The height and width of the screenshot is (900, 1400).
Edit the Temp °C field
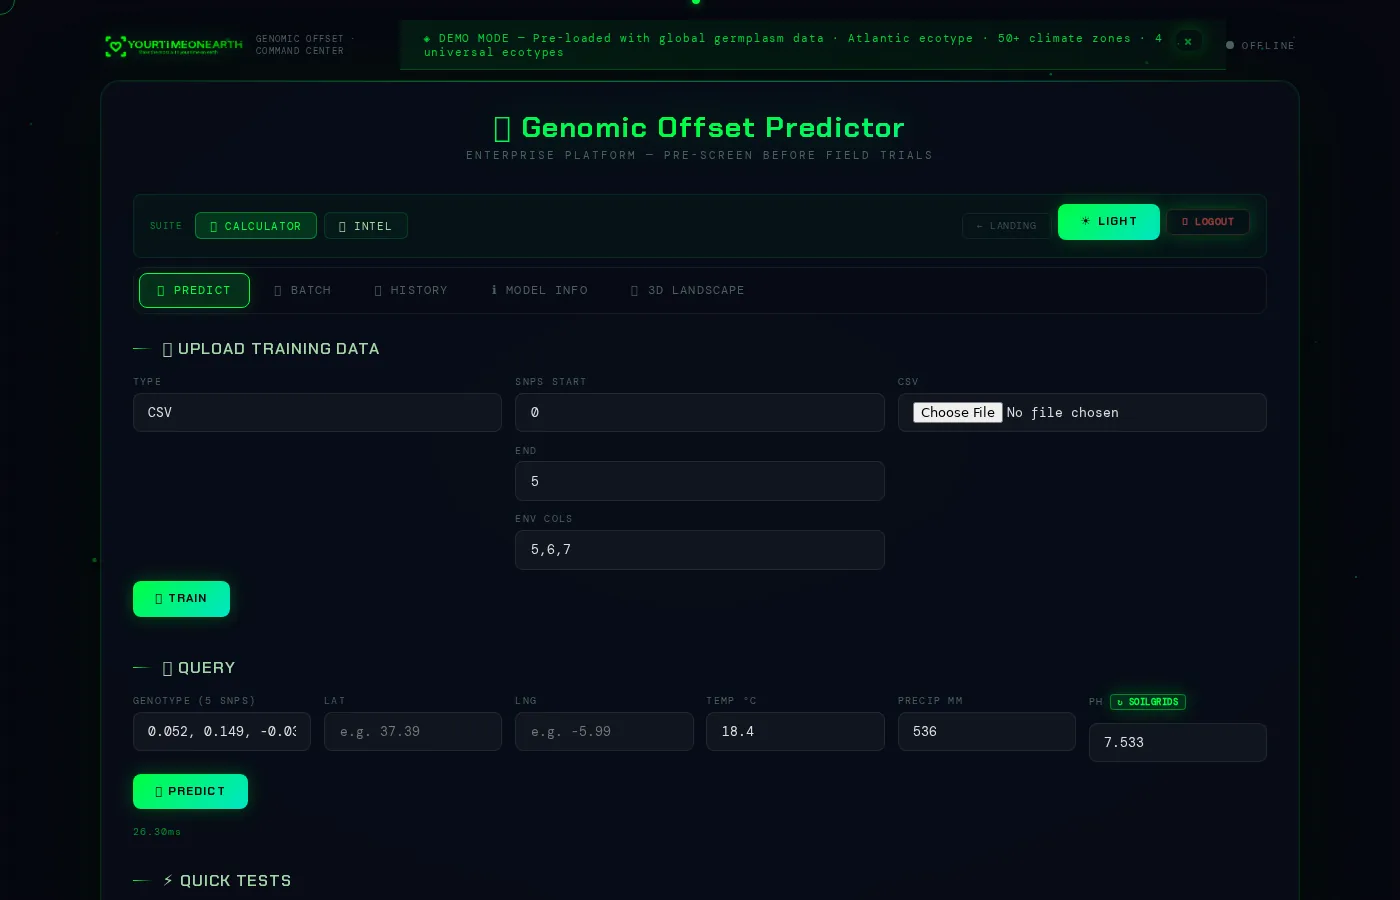[x=795, y=732]
